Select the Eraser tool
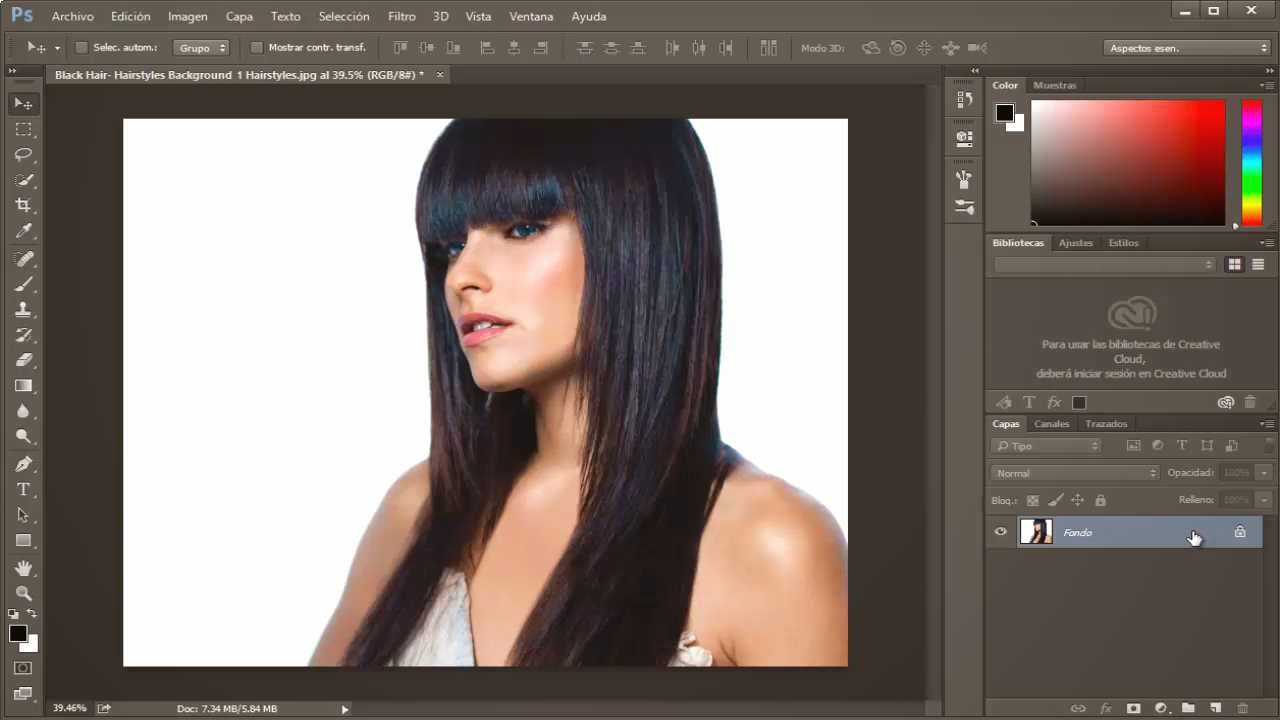This screenshot has width=1280, height=720. click(24, 360)
